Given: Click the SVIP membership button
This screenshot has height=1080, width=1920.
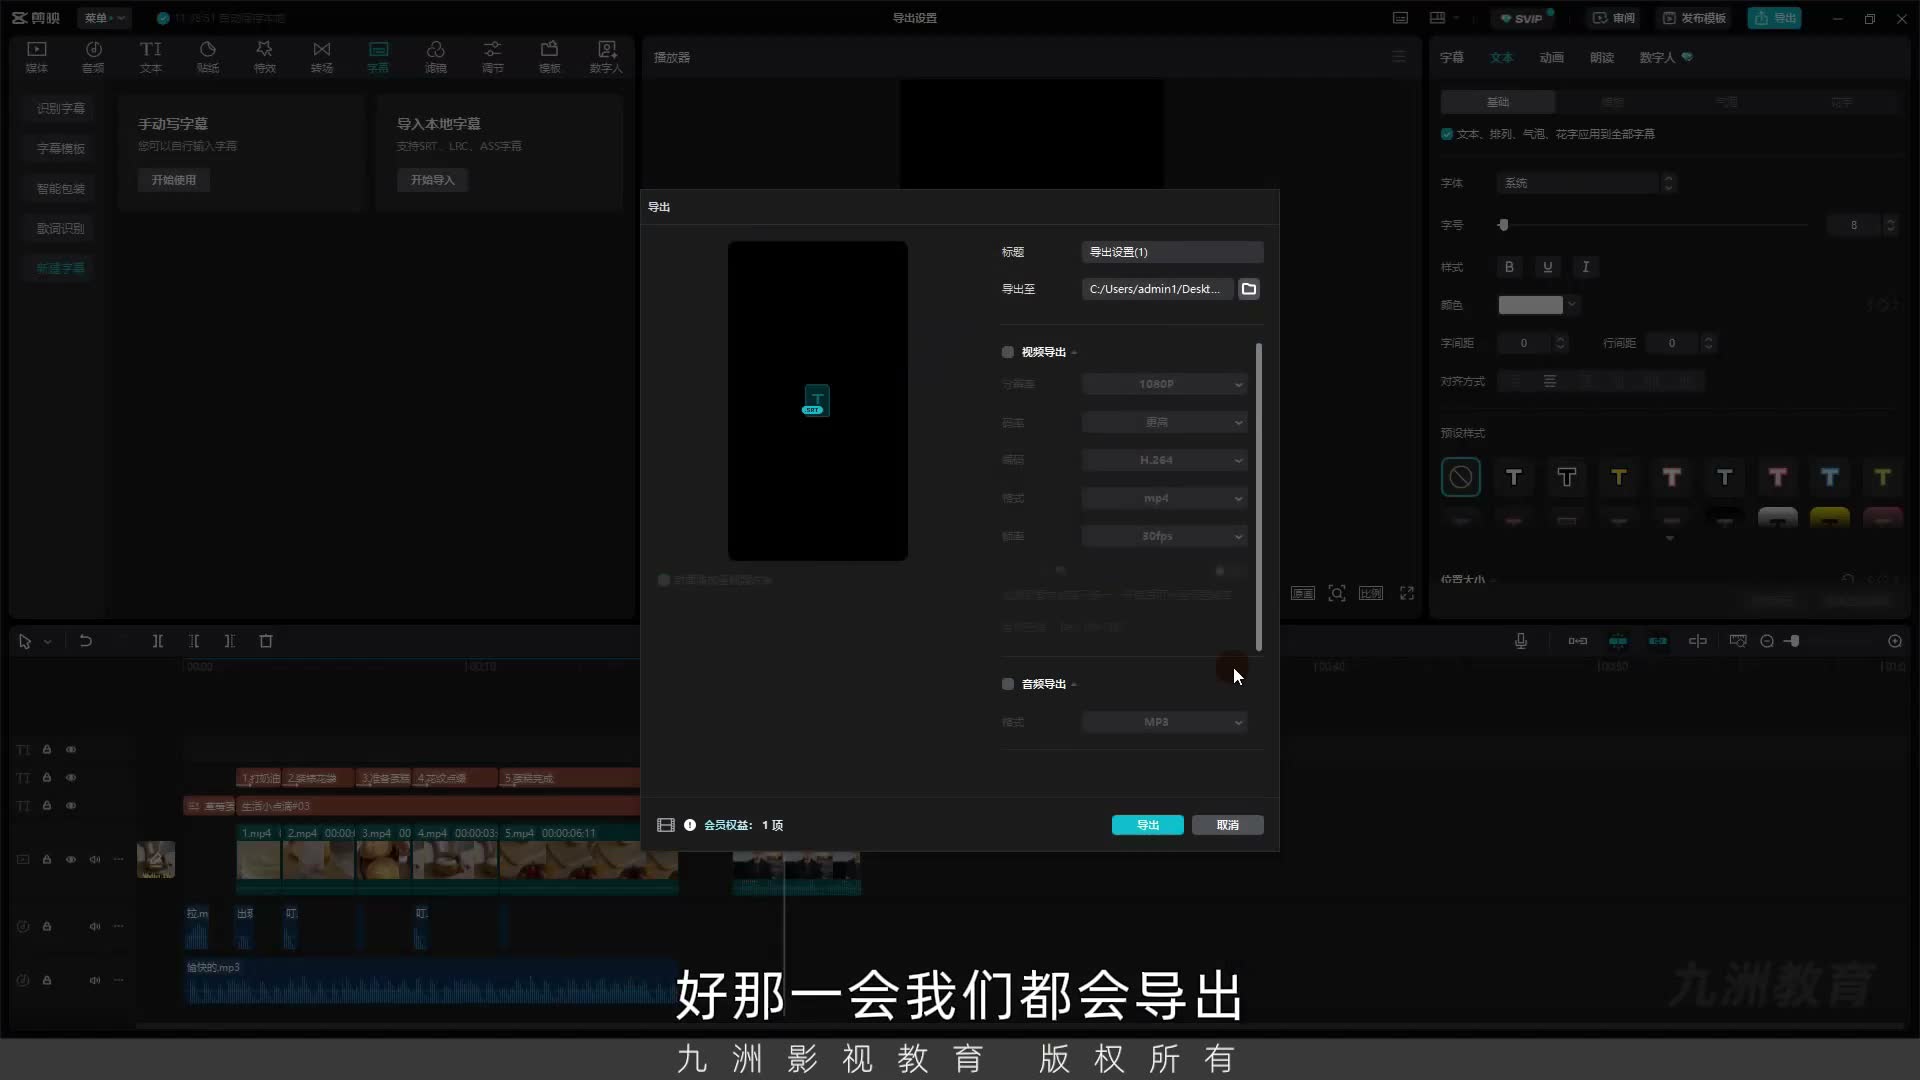Looking at the screenshot, I should [x=1521, y=18].
